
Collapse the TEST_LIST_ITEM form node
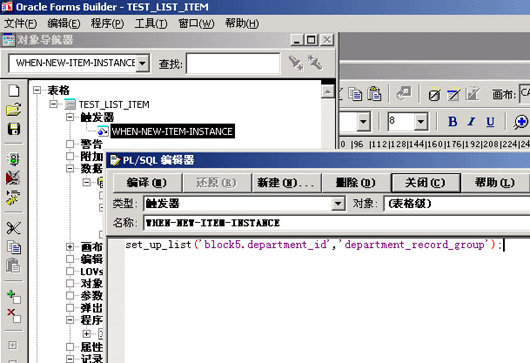(53, 104)
